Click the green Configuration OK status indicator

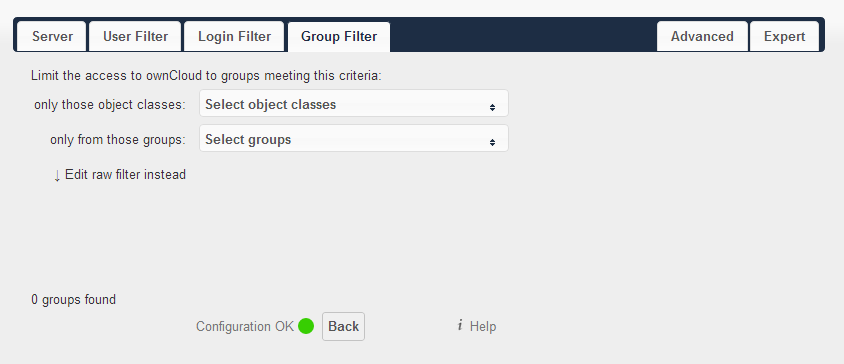(x=306, y=326)
